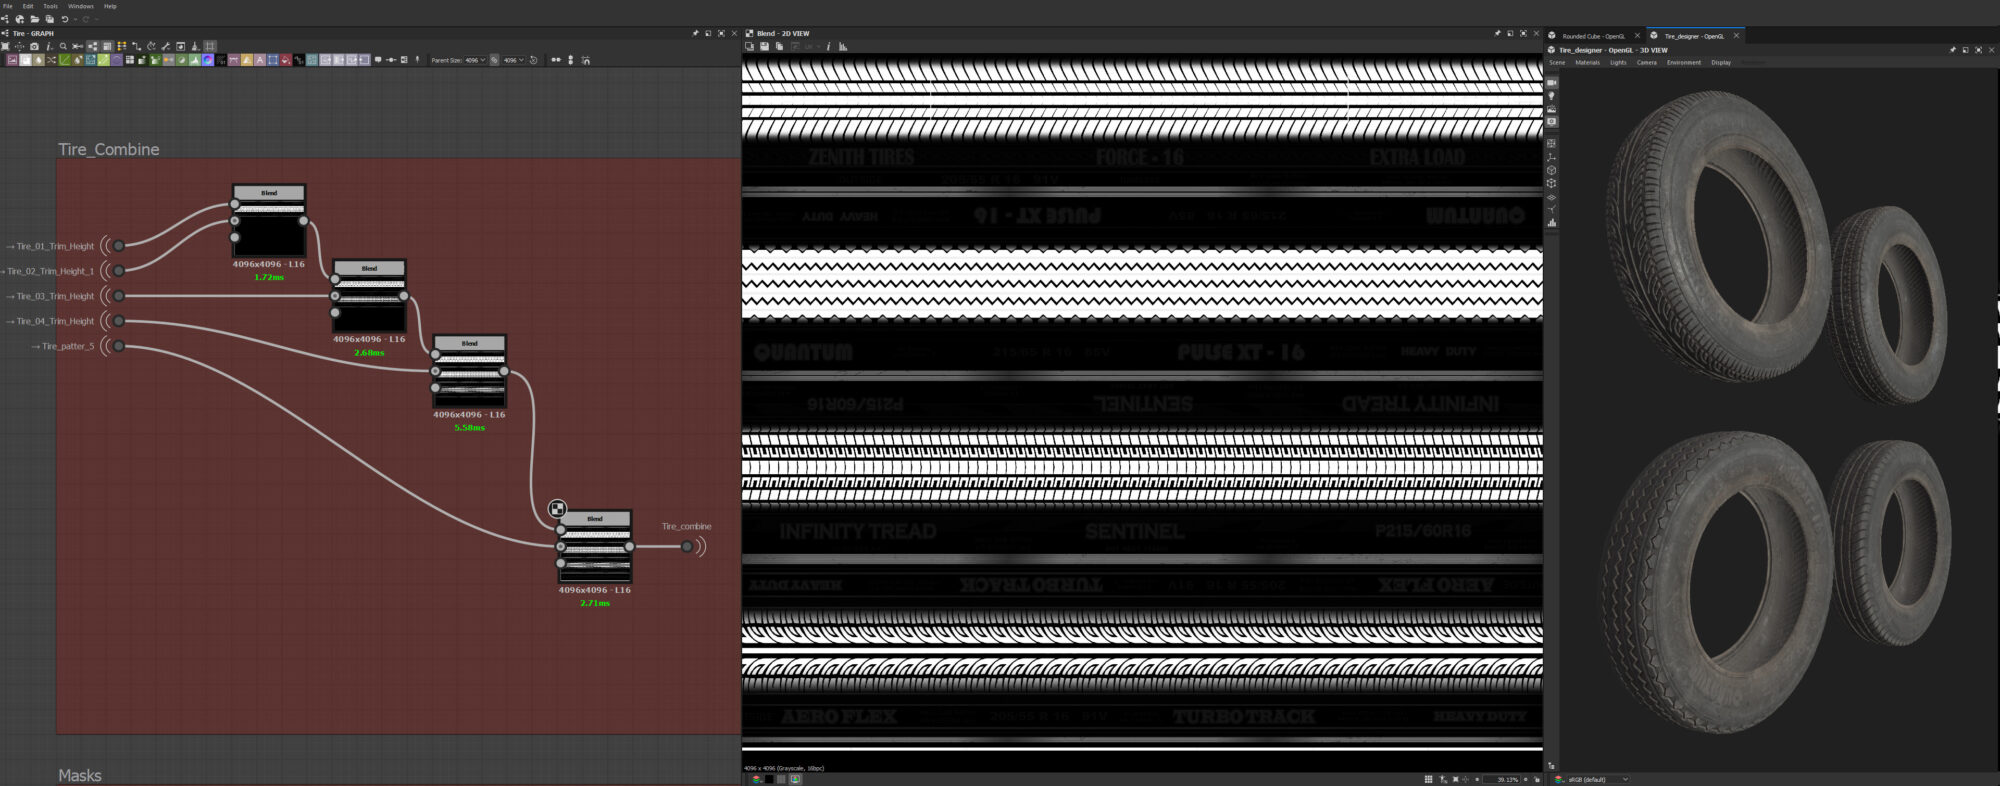Open the Scene menu in 3D view
2000x786 pixels.
coord(1557,62)
